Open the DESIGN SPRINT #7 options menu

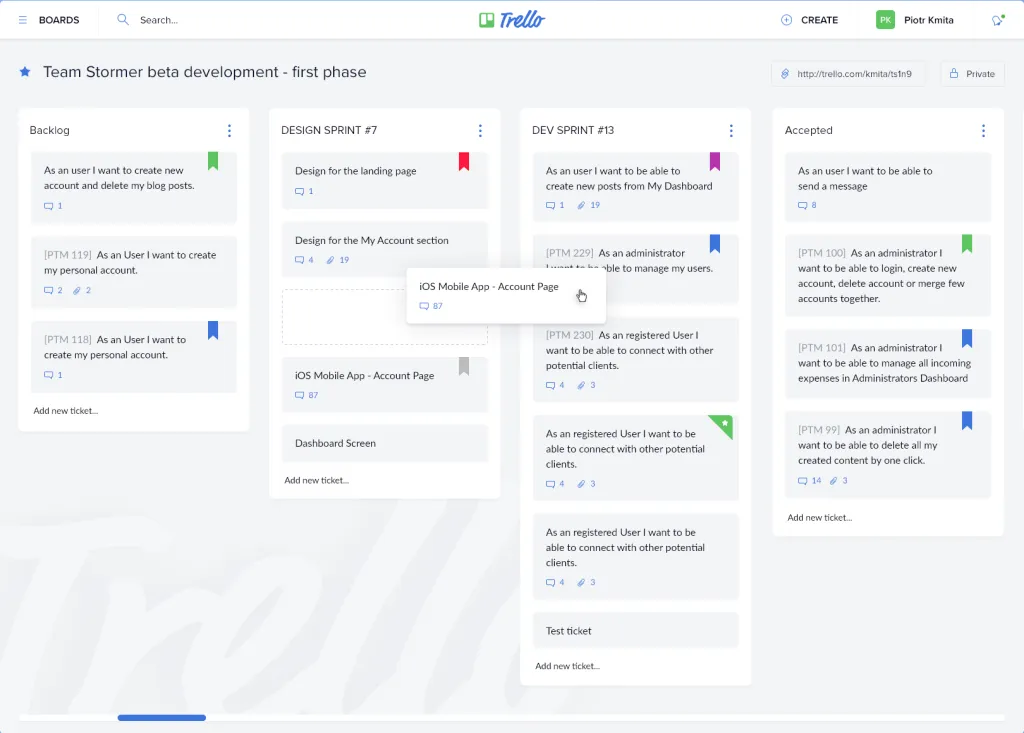480,130
